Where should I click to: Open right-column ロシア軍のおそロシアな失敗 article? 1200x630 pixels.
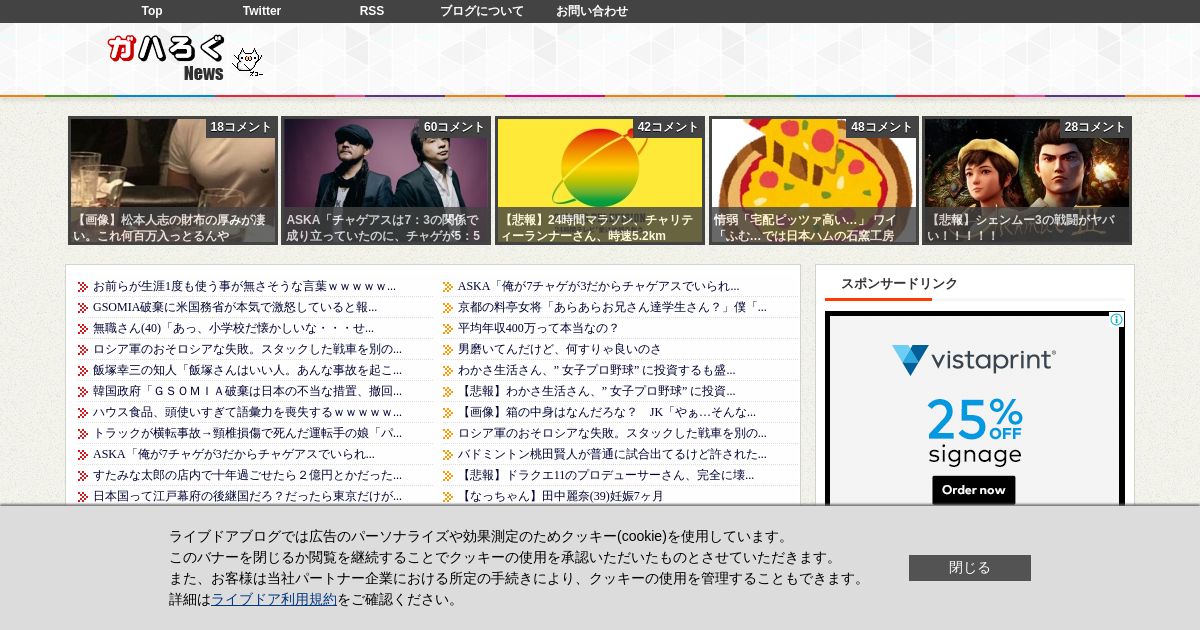612,433
